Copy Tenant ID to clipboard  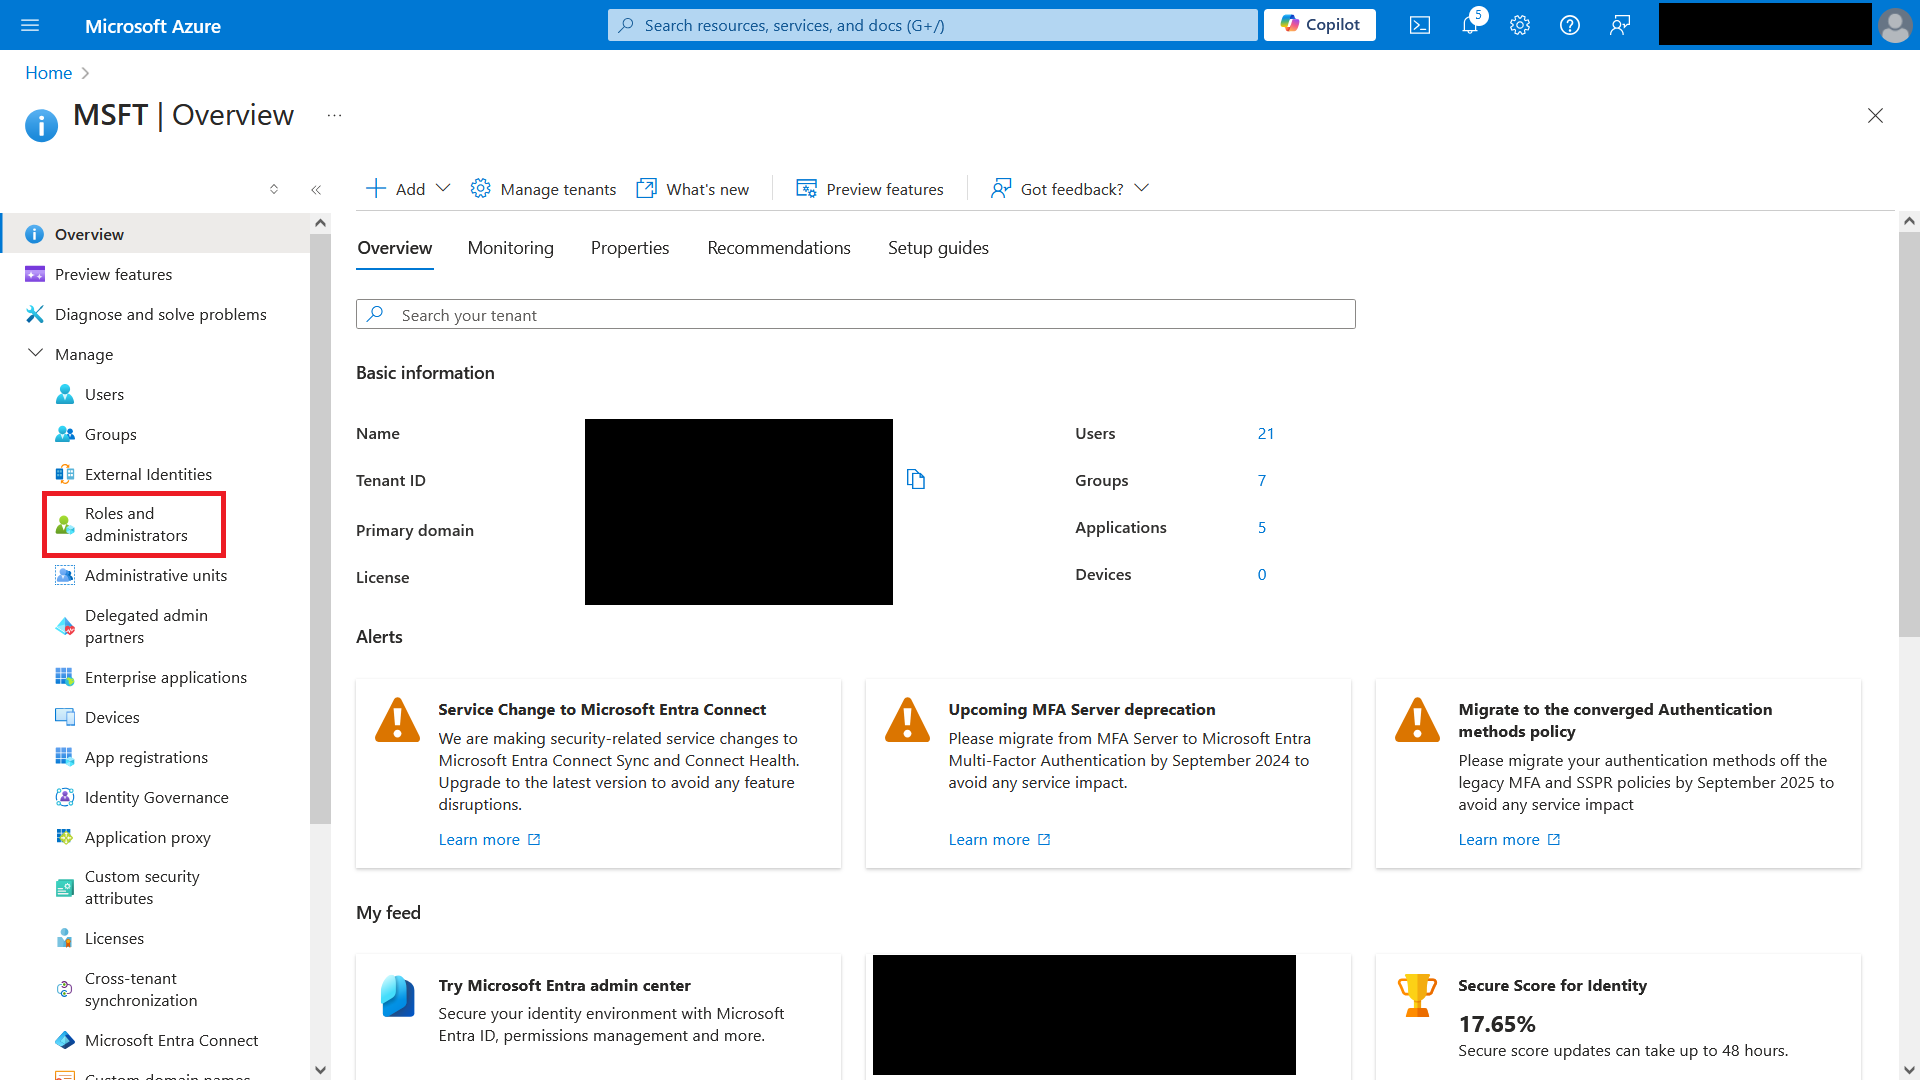click(916, 480)
